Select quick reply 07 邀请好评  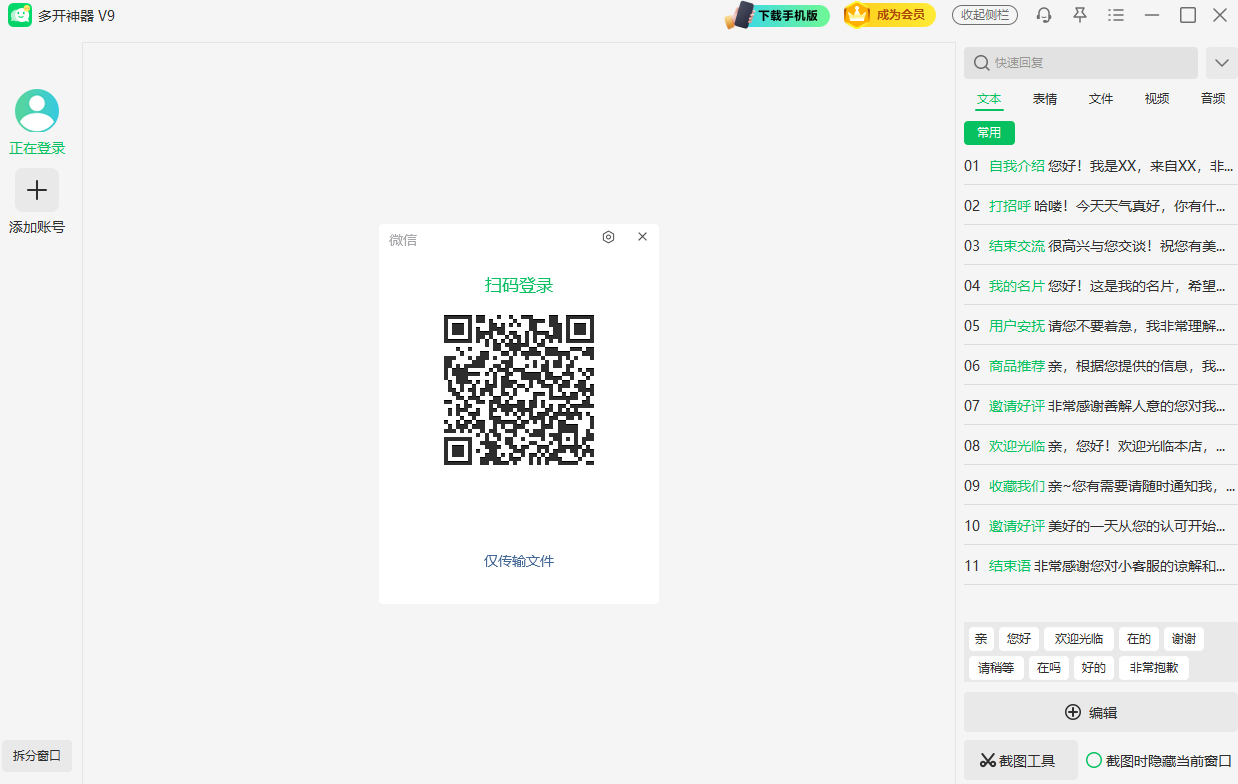point(1101,406)
